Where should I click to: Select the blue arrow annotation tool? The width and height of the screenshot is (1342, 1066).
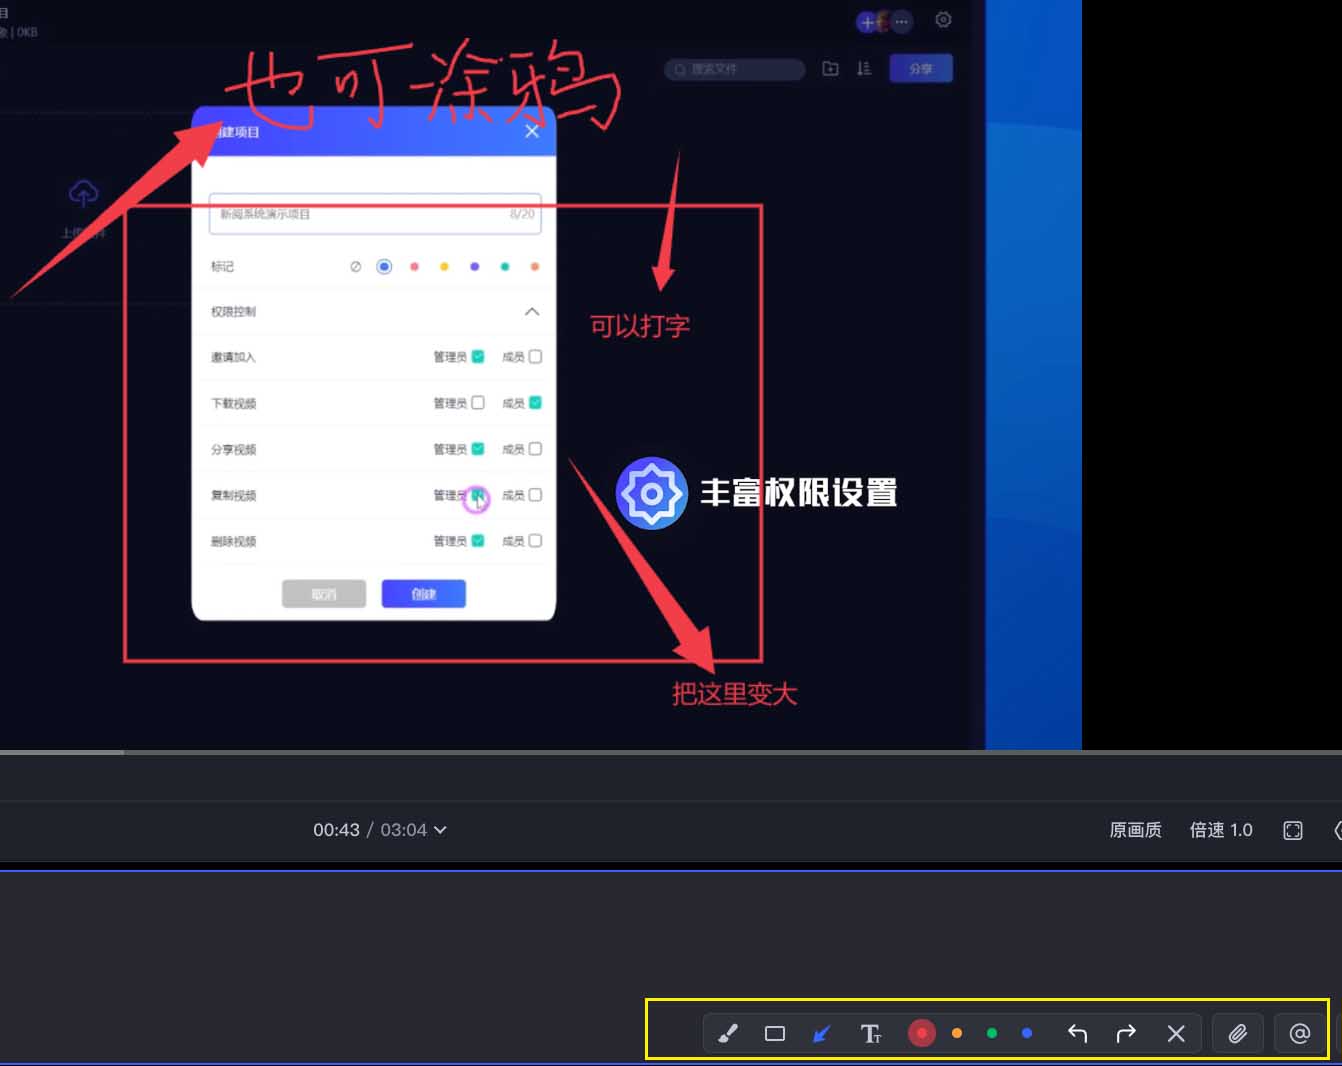tap(822, 1033)
